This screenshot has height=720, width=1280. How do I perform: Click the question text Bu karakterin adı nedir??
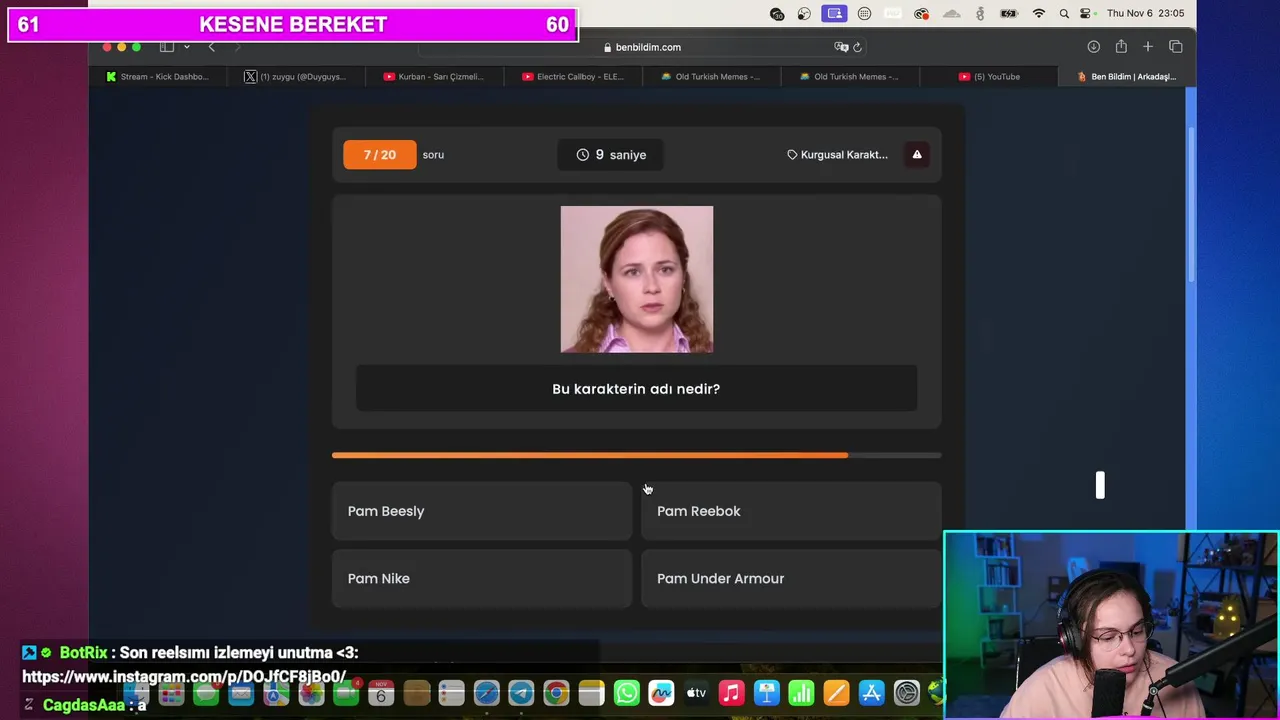tap(636, 389)
